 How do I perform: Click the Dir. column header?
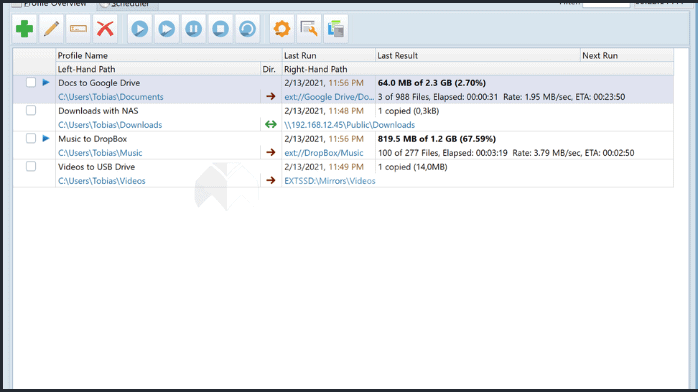point(271,69)
